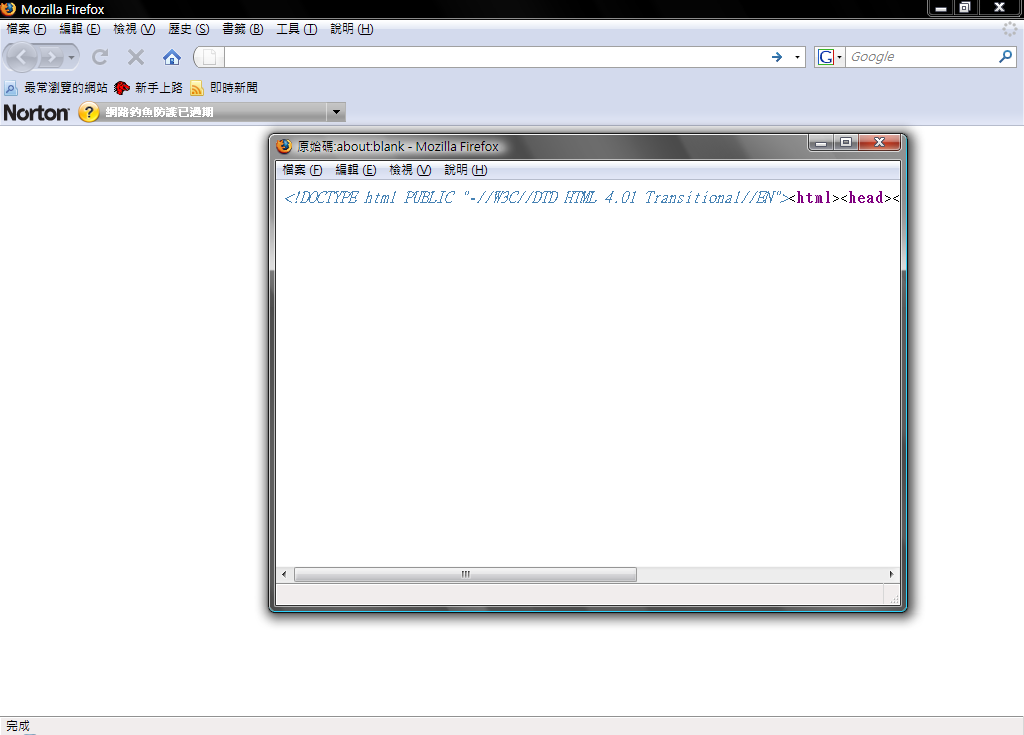The width and height of the screenshot is (1024, 735).
Task: Click the Reload page icon
Action: tap(100, 57)
